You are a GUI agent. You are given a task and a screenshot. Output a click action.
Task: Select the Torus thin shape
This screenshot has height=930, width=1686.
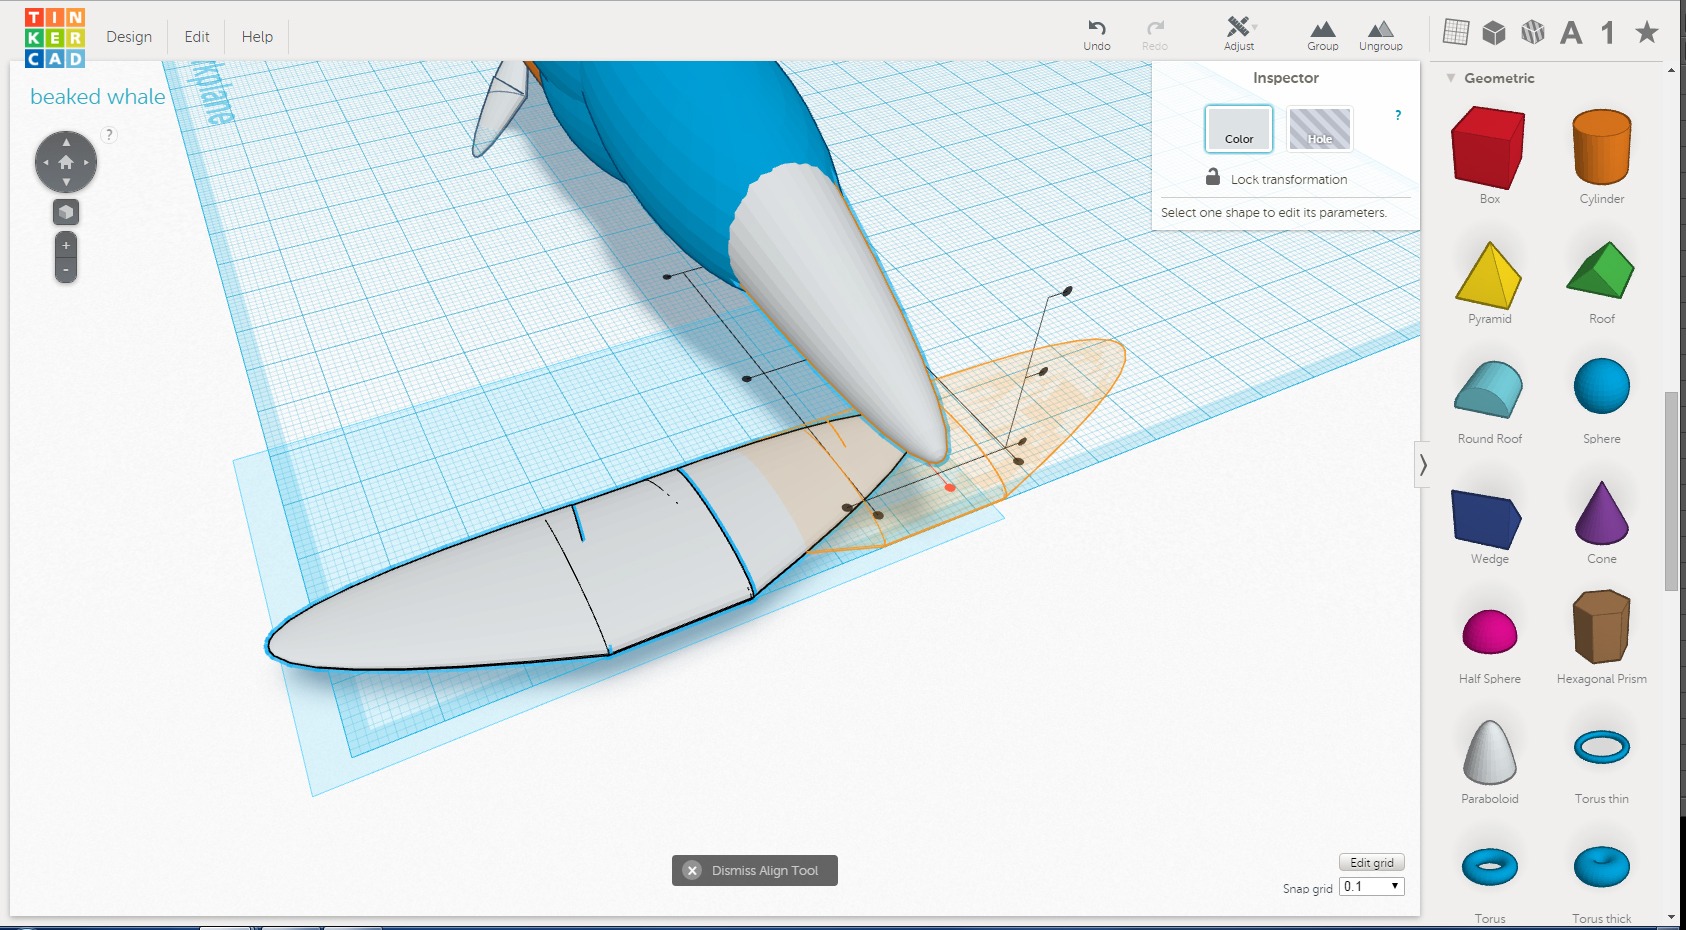coord(1602,747)
